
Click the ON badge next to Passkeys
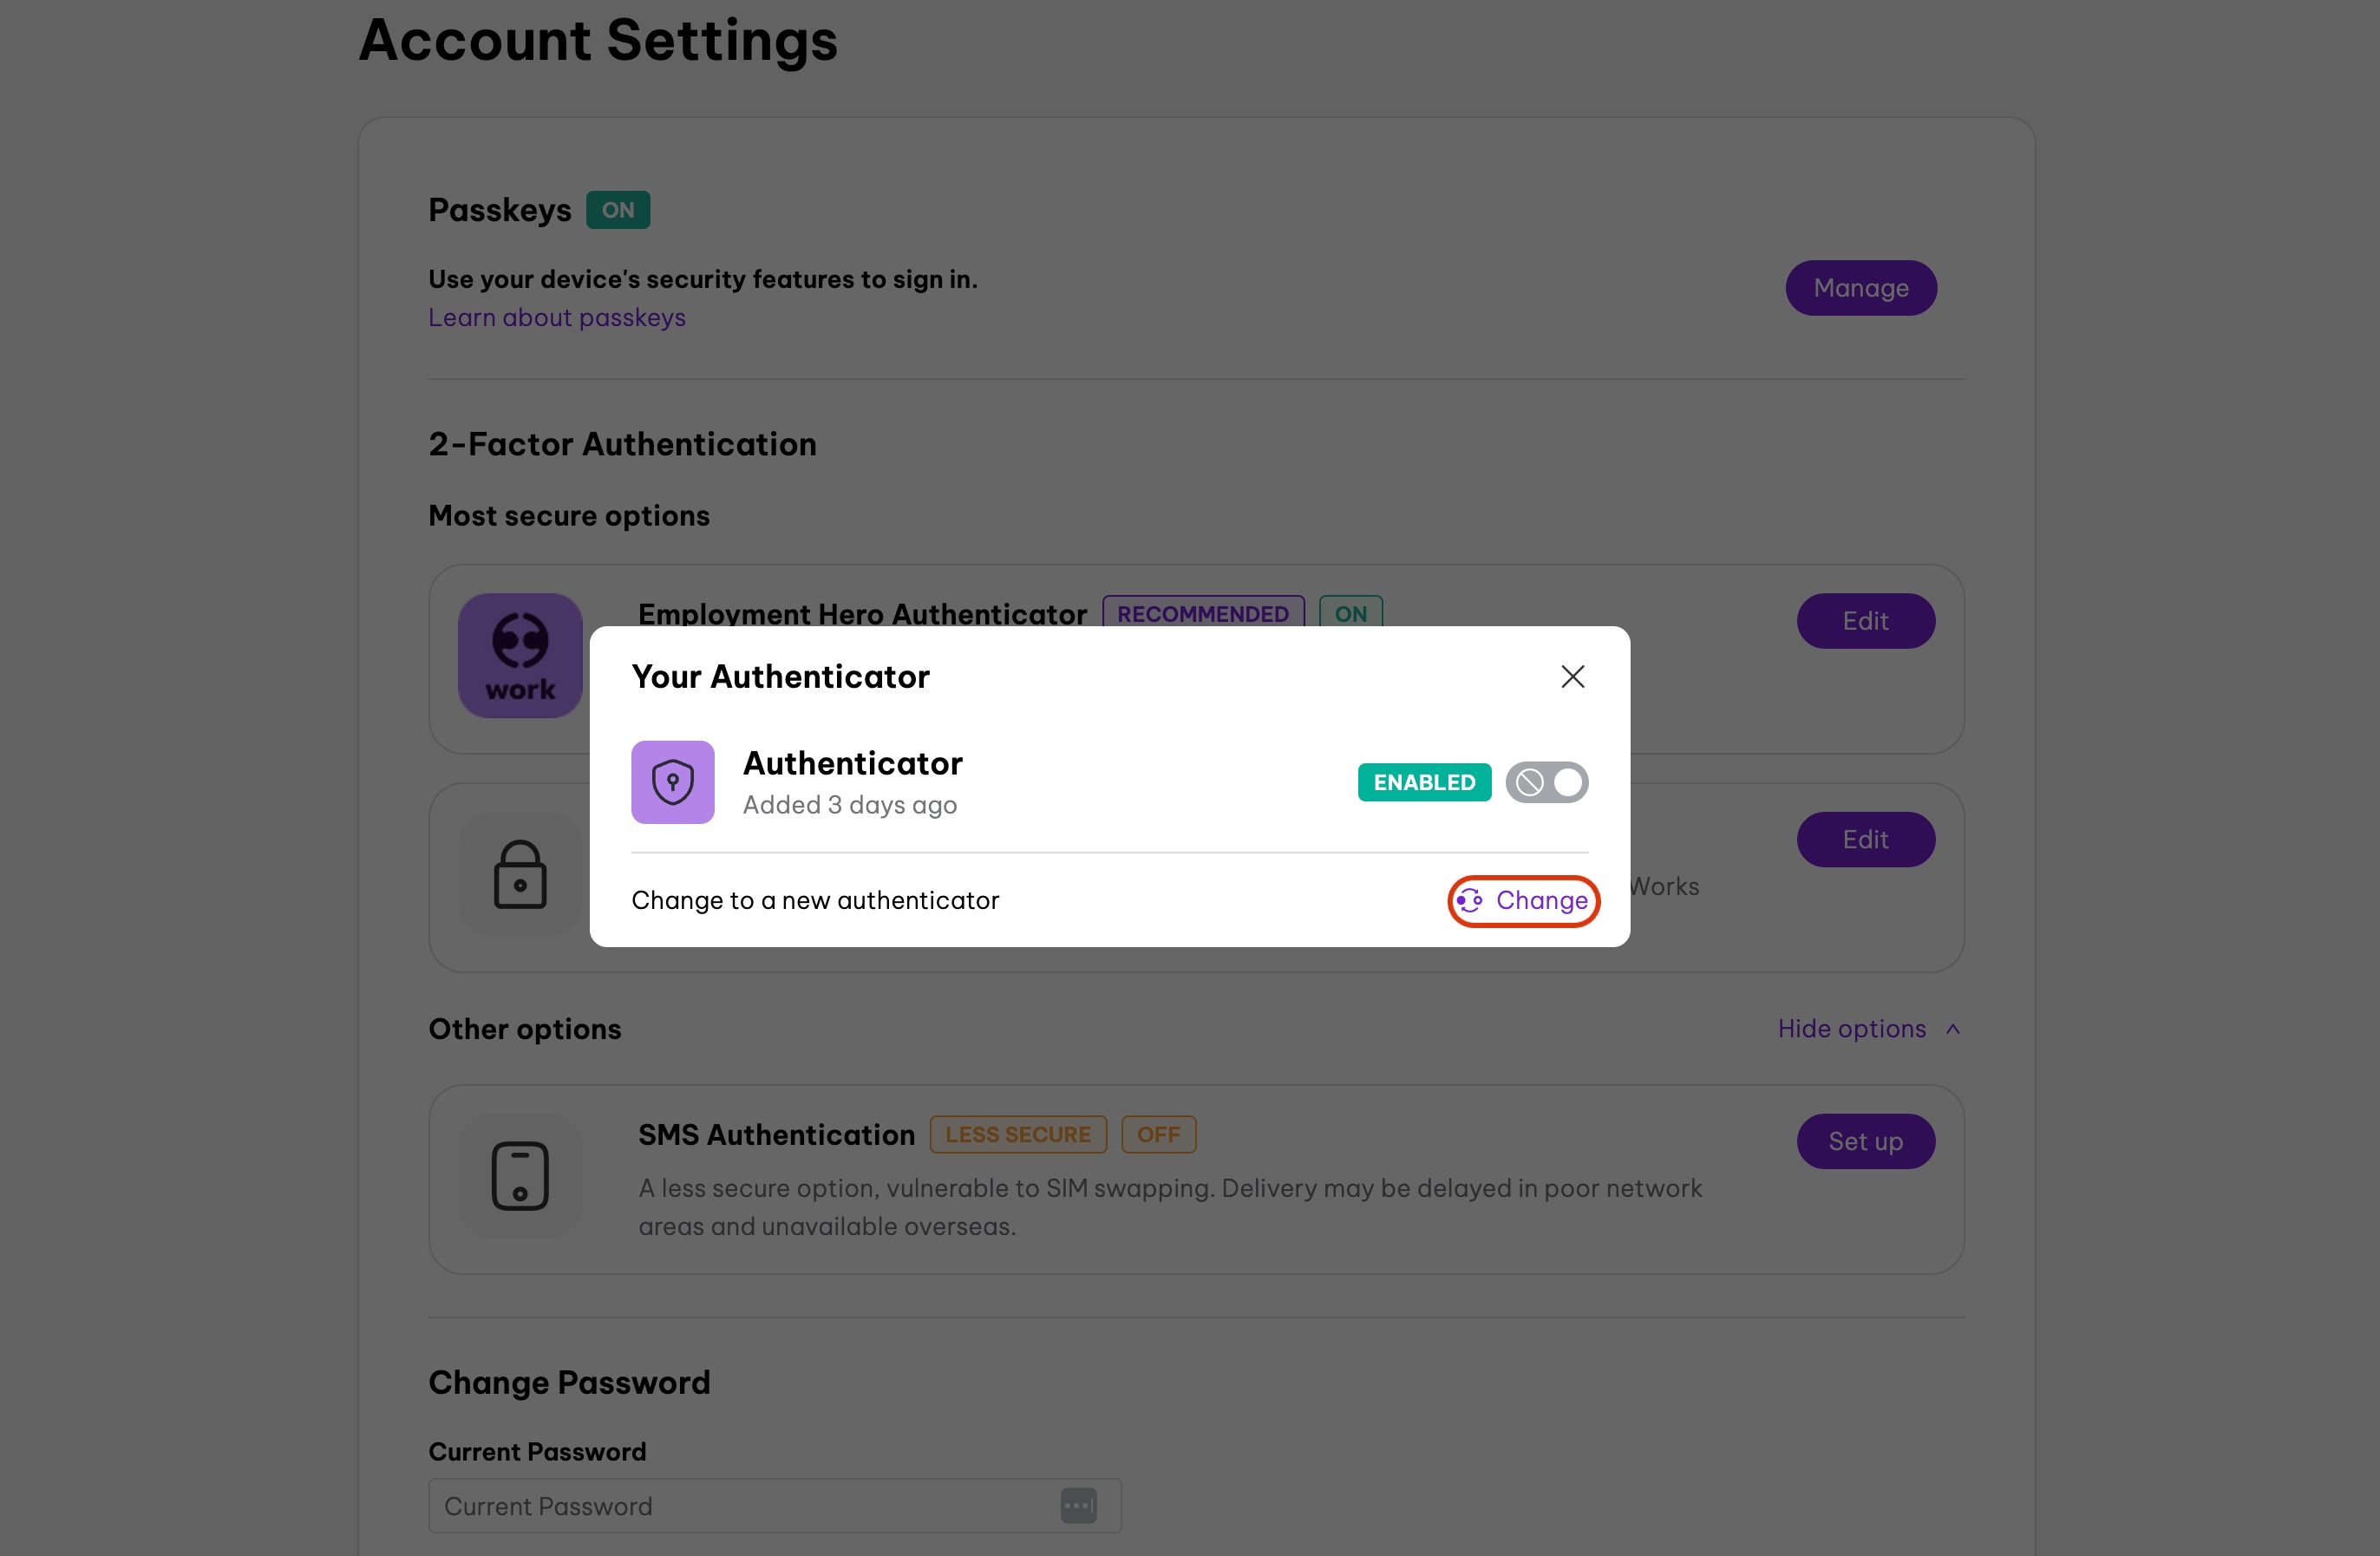(x=617, y=209)
